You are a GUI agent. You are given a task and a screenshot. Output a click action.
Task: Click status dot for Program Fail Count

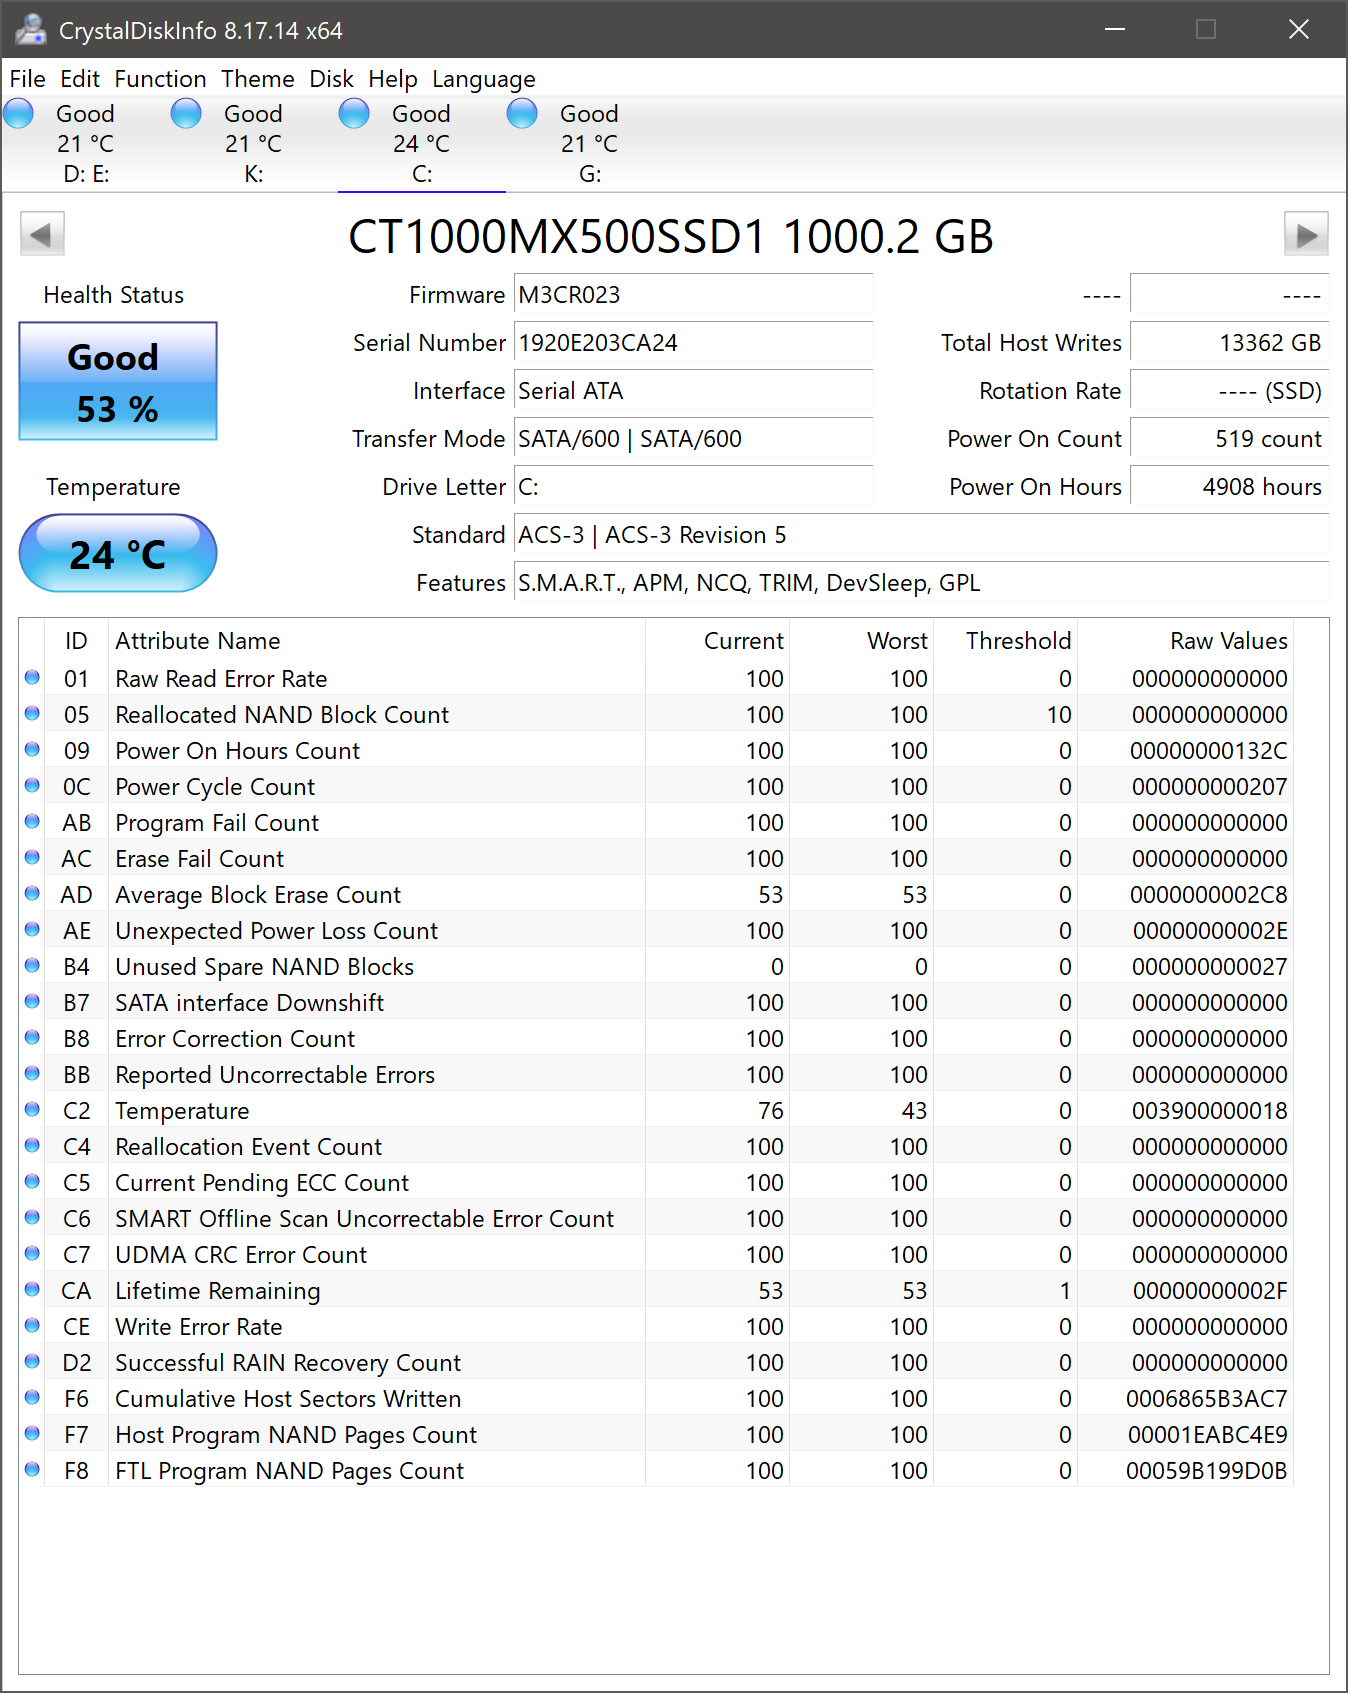click(32, 822)
